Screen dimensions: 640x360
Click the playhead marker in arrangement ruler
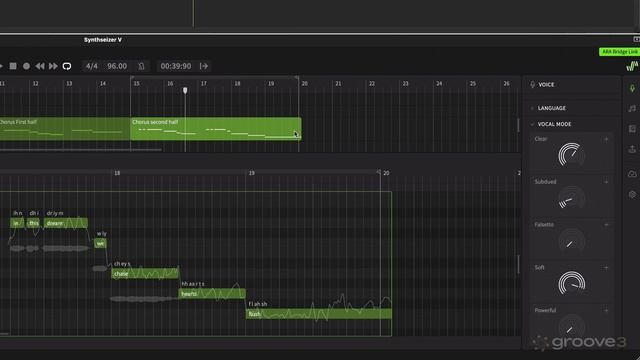click(x=185, y=90)
